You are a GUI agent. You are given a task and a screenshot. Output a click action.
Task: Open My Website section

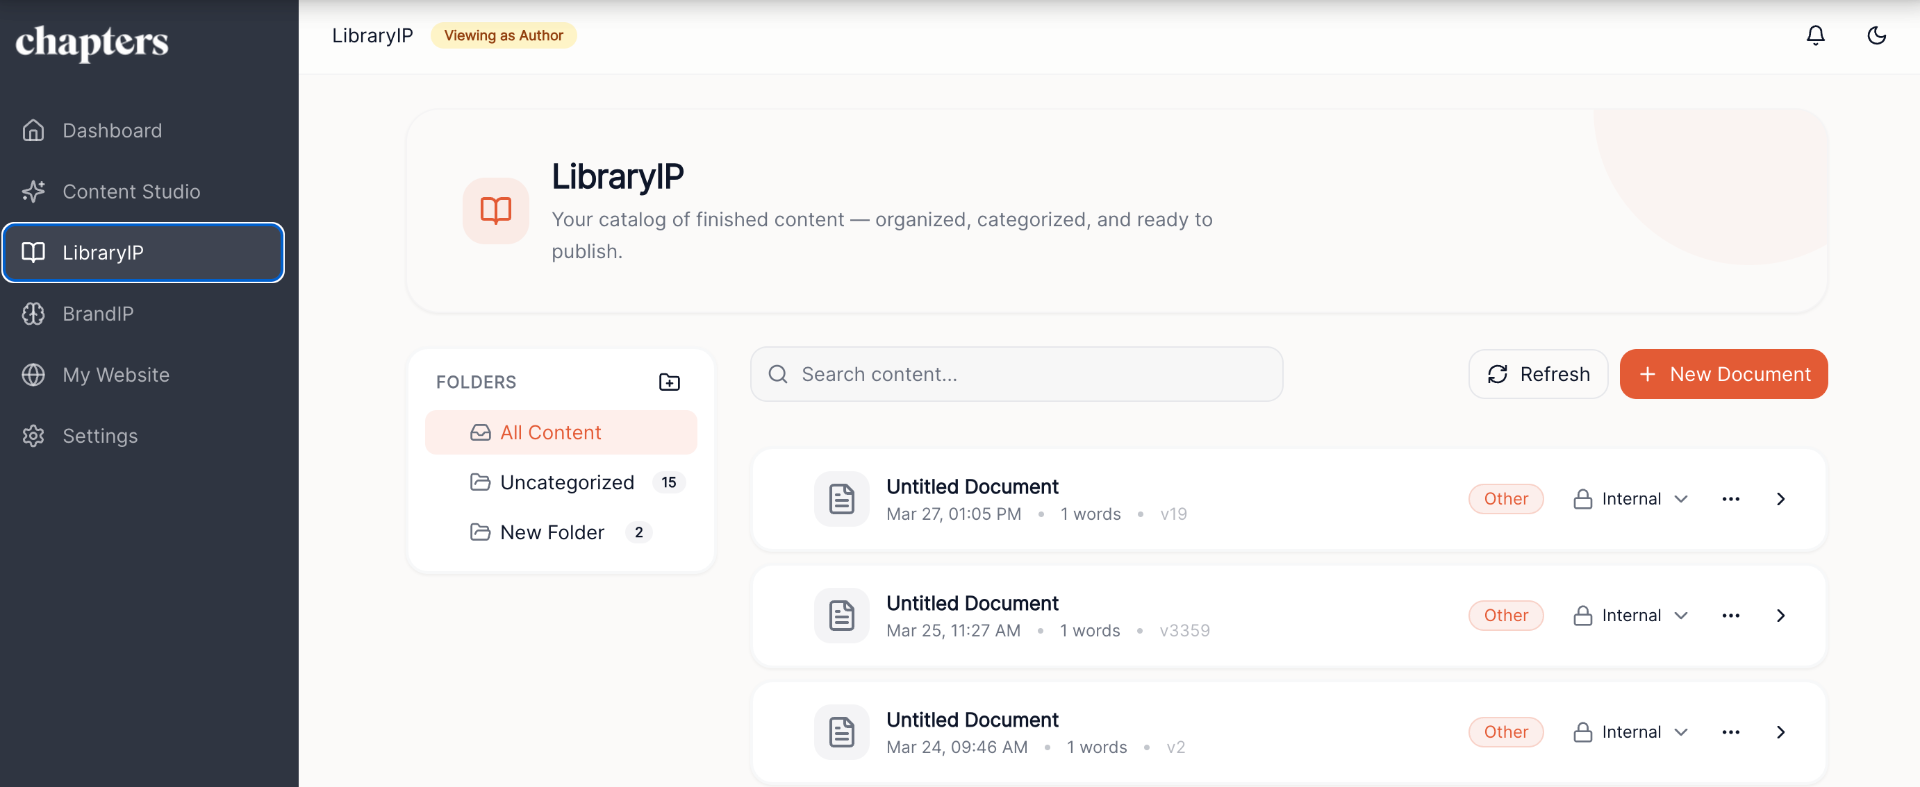point(143,374)
